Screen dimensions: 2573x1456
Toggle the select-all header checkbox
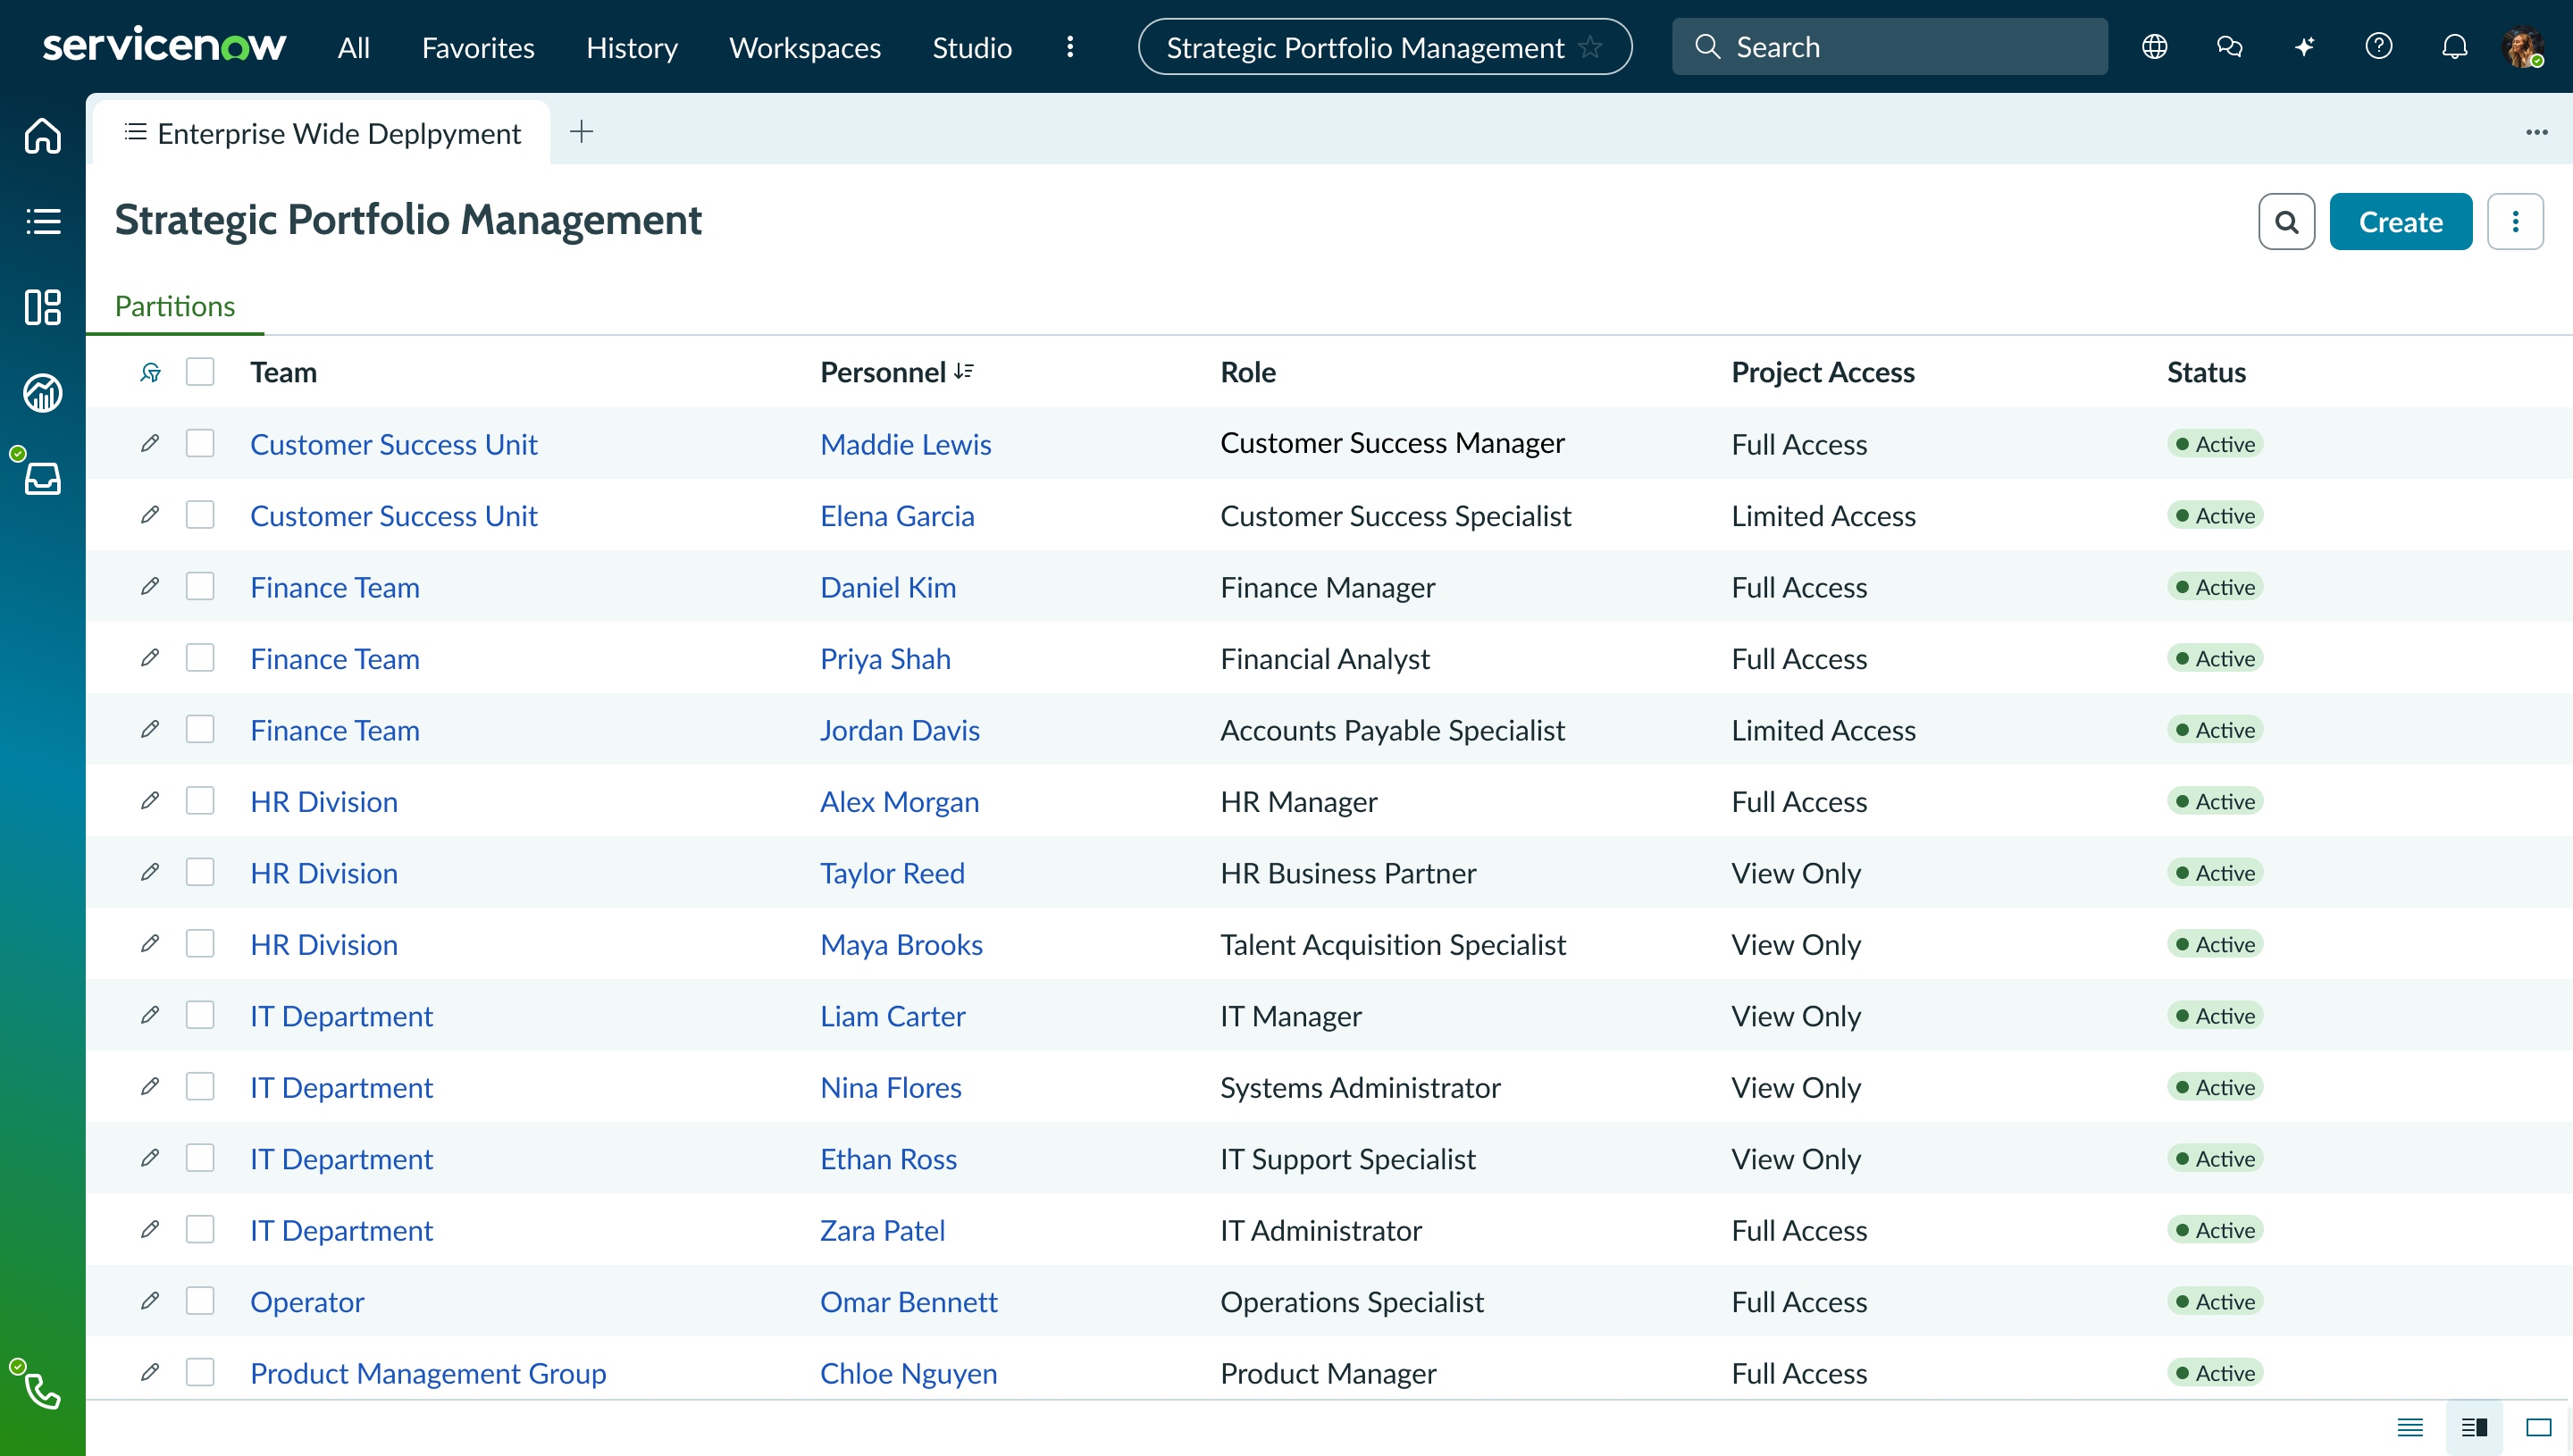(200, 372)
